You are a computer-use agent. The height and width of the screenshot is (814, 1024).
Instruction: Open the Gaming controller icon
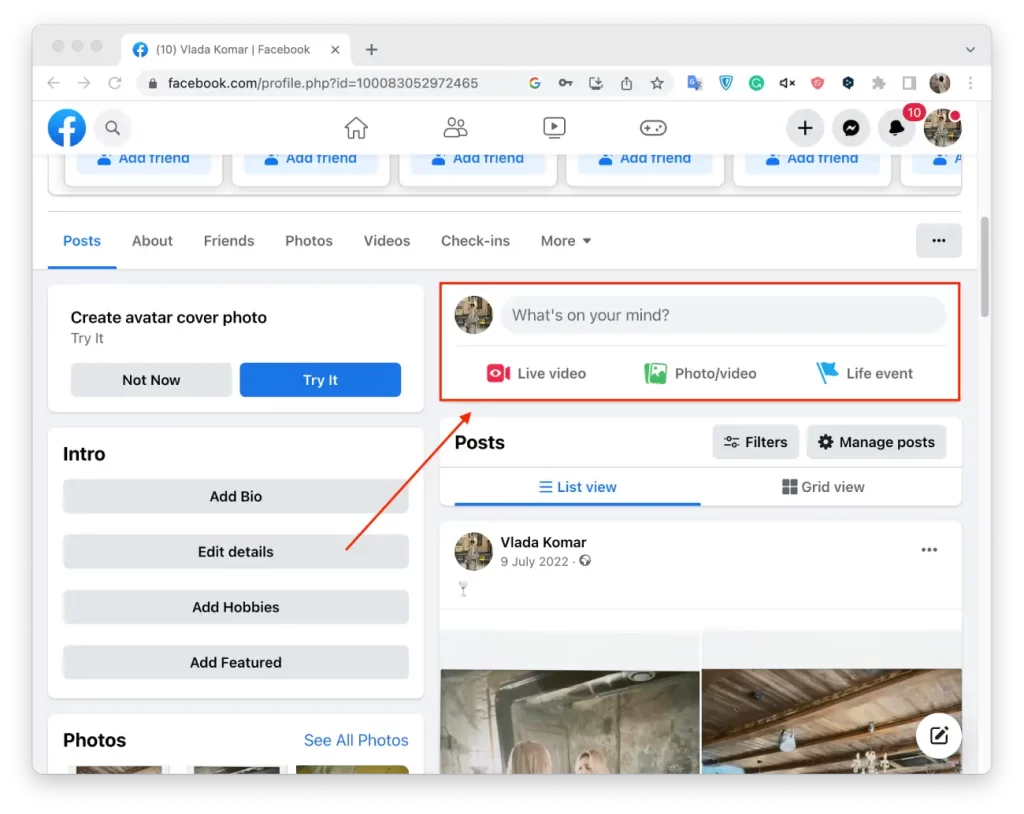(x=653, y=128)
